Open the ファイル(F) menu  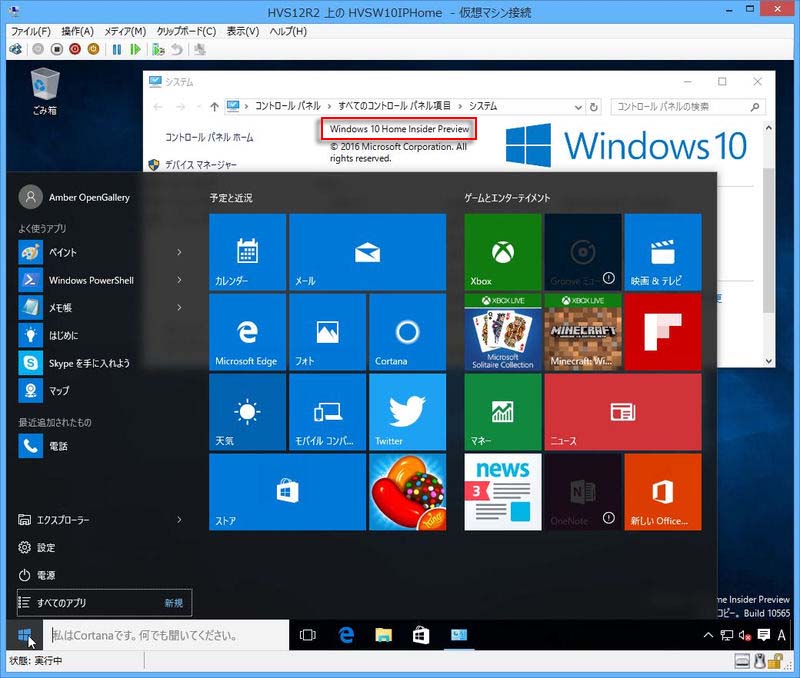click(x=31, y=32)
